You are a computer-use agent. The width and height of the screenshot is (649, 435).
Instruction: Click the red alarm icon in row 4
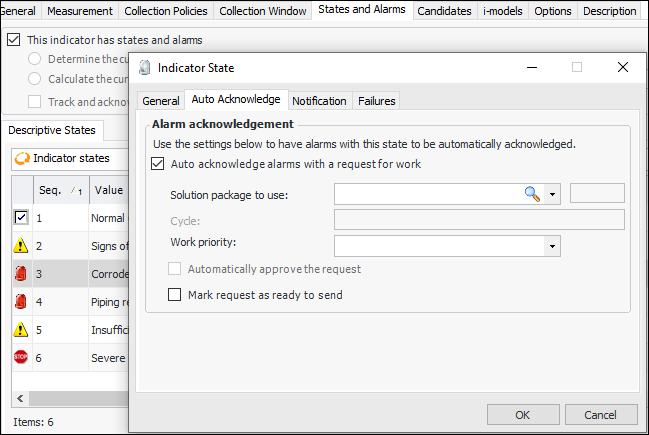(21, 301)
